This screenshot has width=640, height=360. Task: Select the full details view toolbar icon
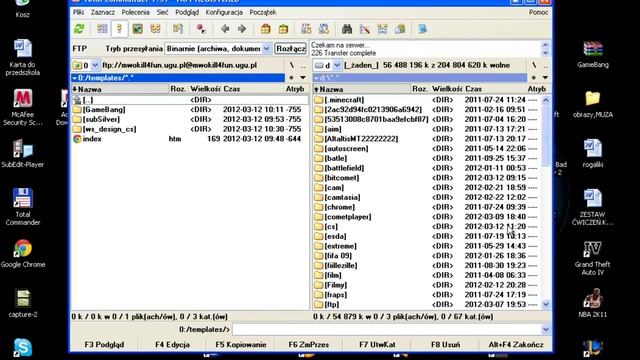(x=120, y=29)
